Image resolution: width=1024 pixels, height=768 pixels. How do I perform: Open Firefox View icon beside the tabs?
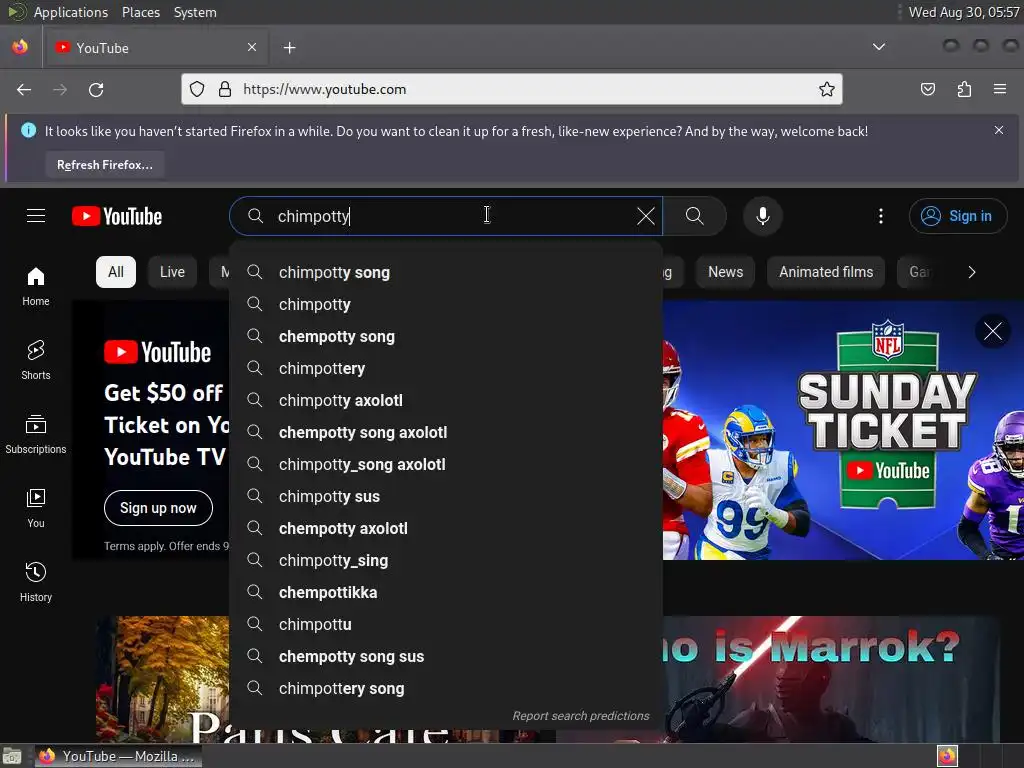coord(20,47)
